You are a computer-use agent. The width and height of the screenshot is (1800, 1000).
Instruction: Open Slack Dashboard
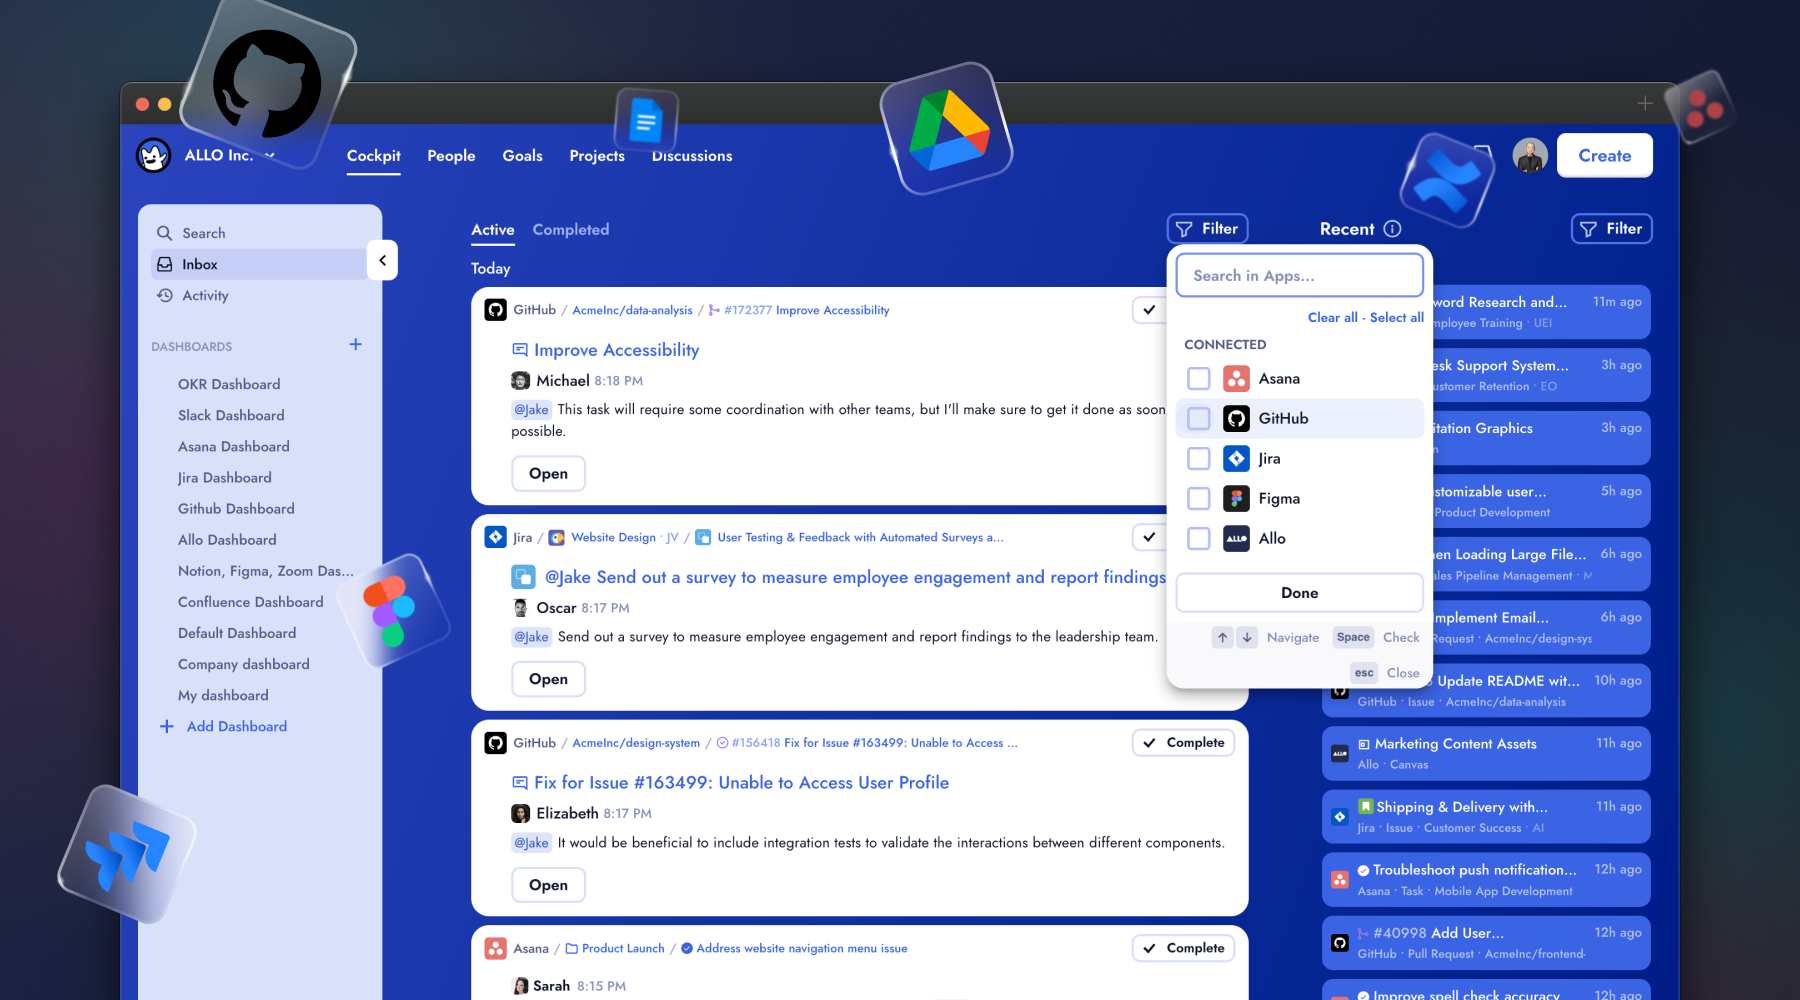231,415
